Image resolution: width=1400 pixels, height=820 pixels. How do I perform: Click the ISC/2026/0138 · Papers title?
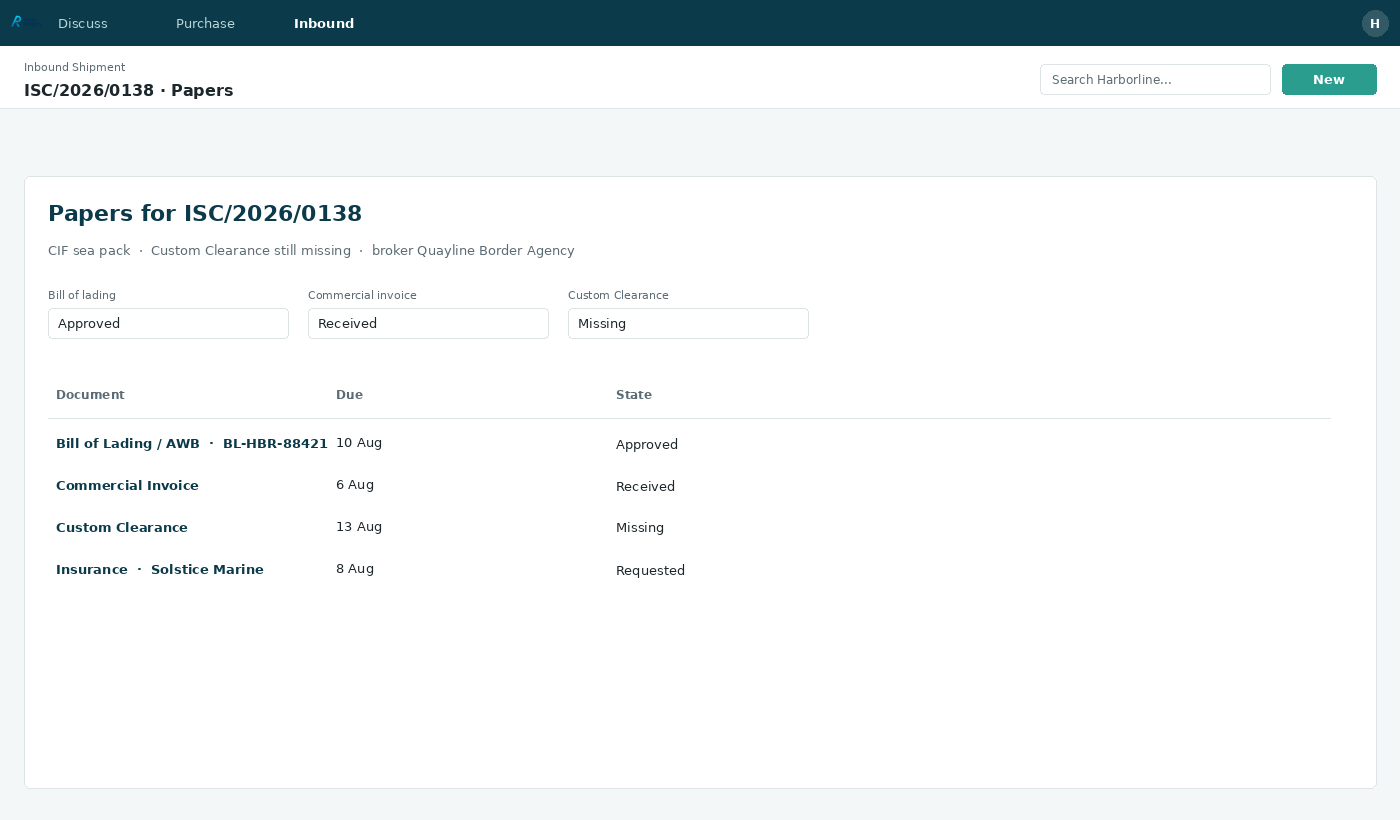click(x=129, y=91)
